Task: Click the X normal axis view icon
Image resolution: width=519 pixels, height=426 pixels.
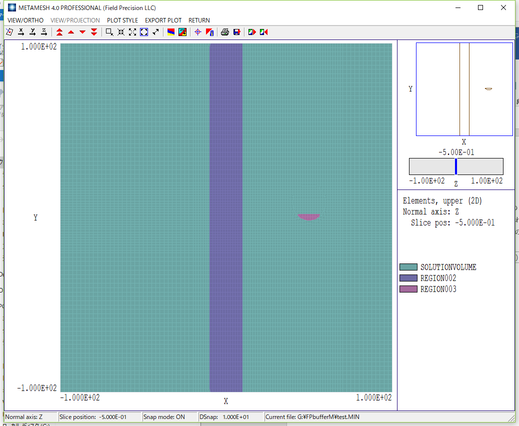Action: (21, 32)
